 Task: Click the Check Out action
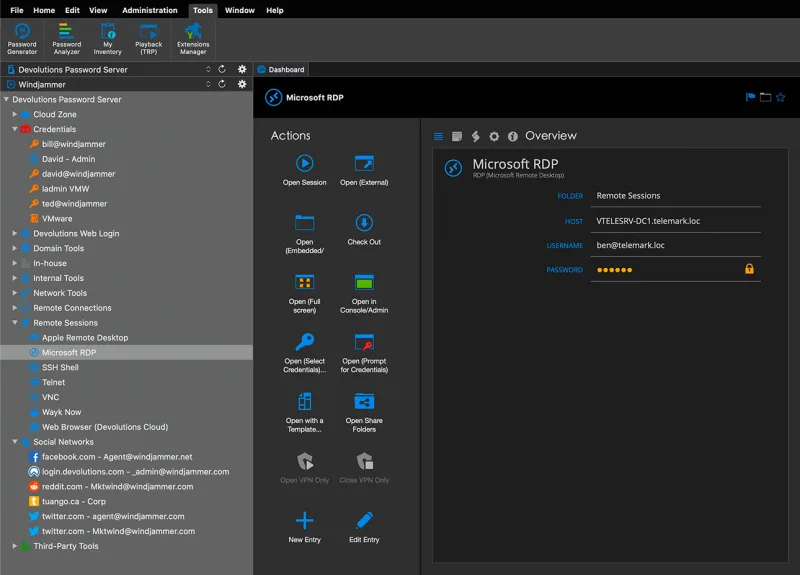pos(364,230)
